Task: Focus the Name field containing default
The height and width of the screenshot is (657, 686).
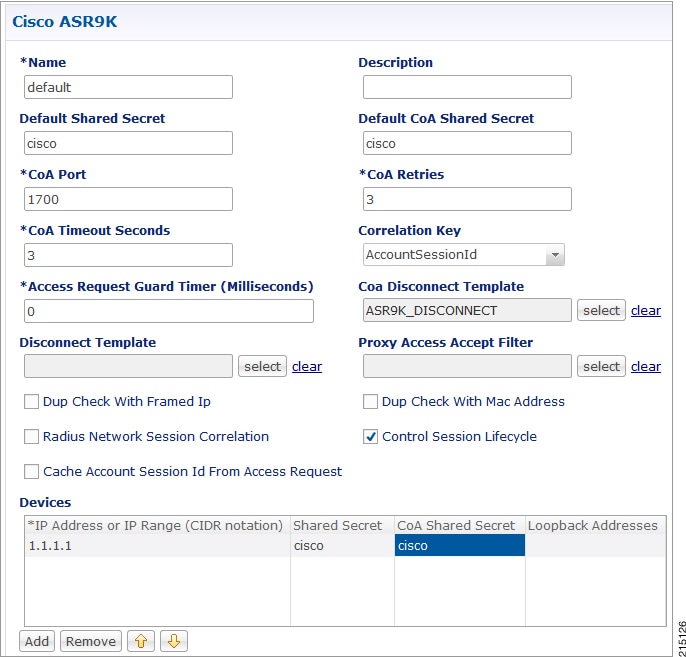Action: coord(128,87)
